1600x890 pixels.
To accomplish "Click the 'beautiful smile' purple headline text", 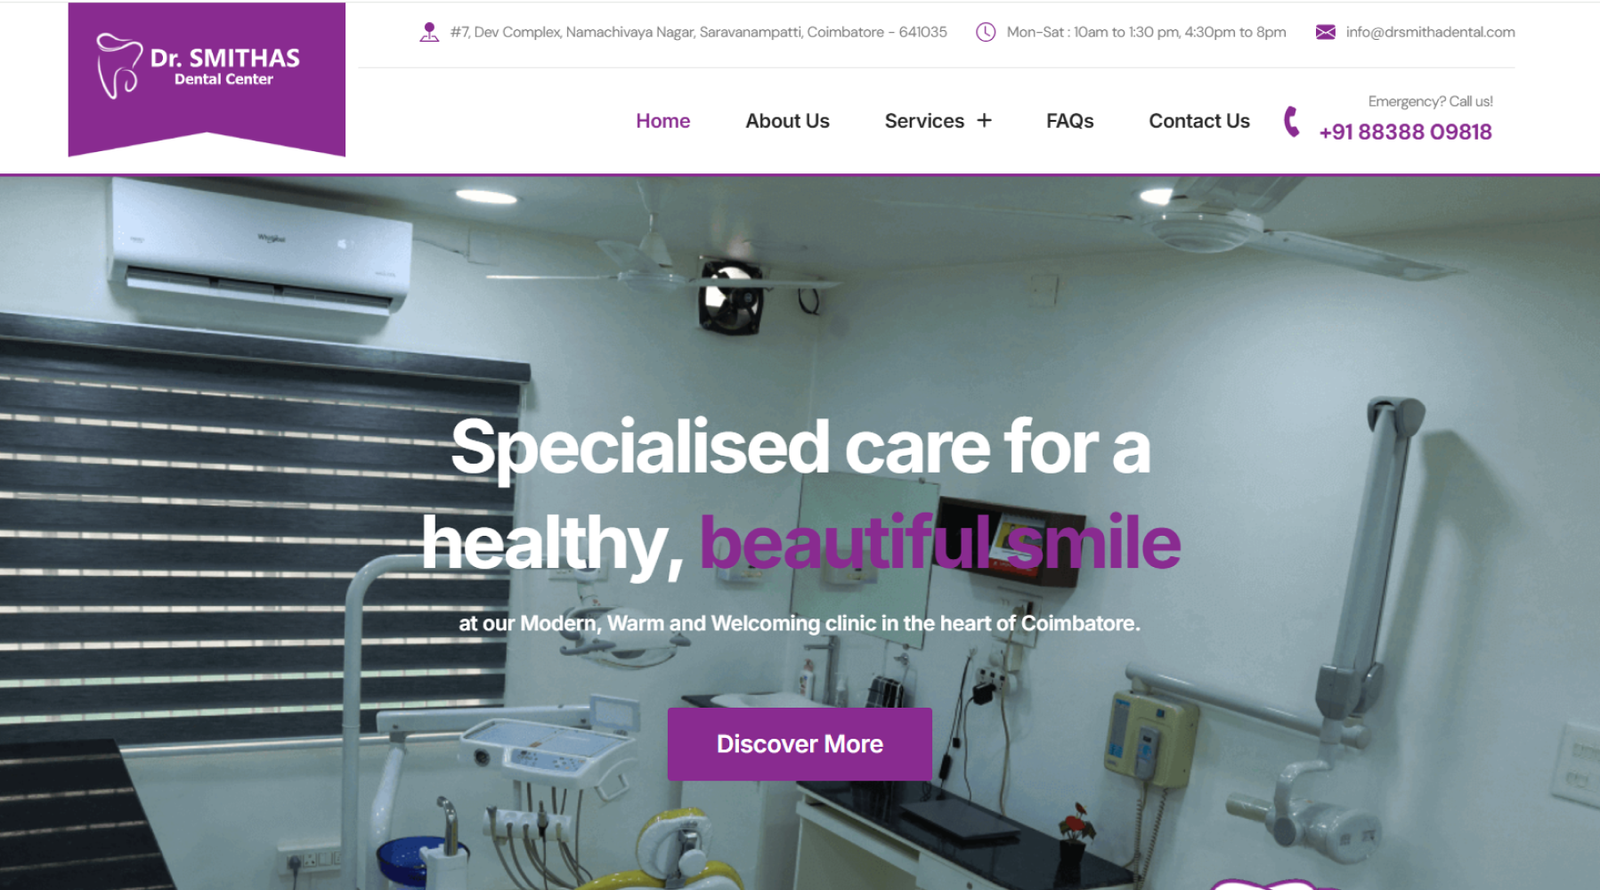I will pos(940,542).
